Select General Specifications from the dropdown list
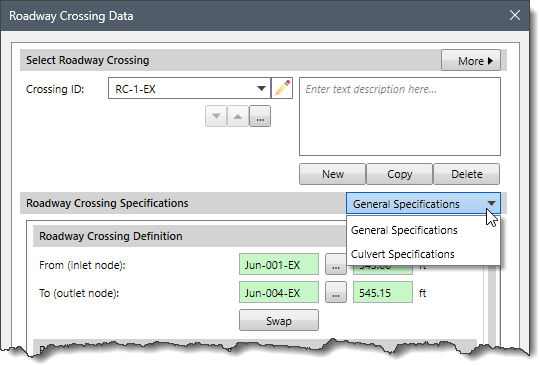539x365 pixels. coord(423,230)
